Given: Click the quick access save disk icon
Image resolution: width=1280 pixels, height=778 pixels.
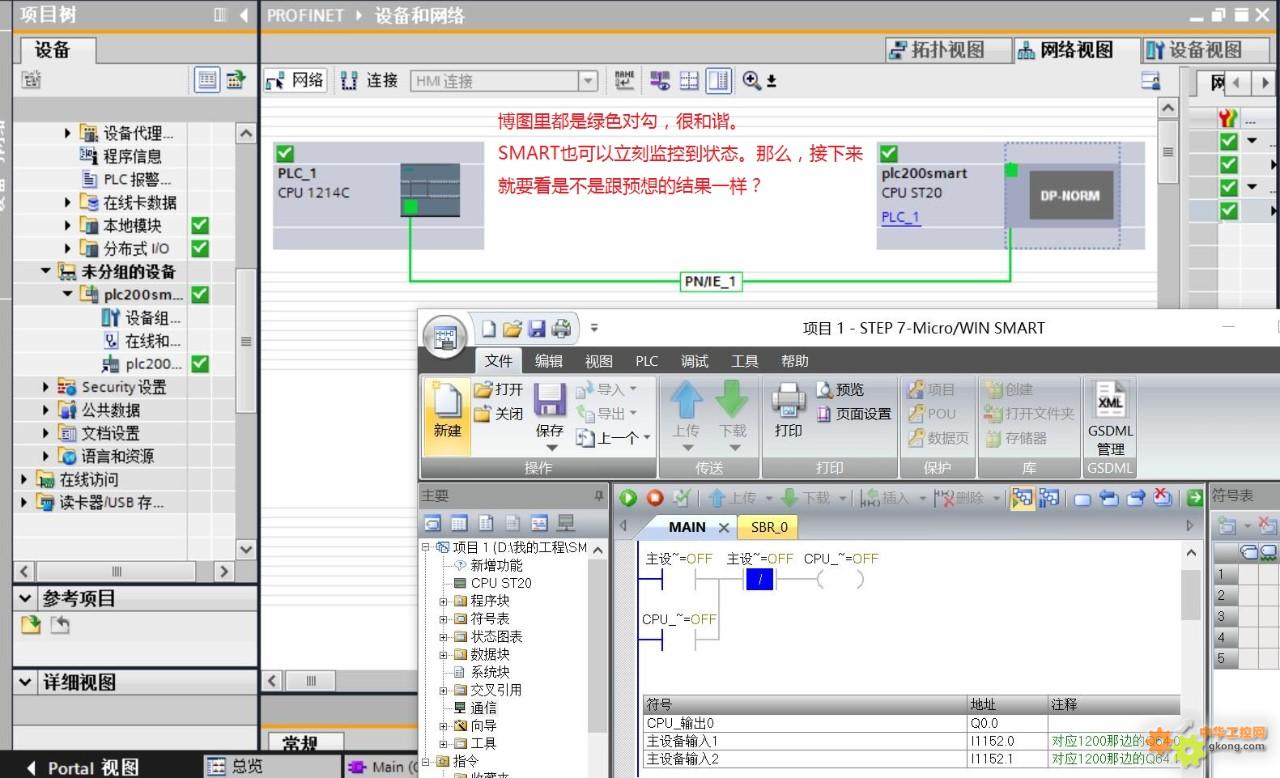Looking at the screenshot, I should click(536, 328).
